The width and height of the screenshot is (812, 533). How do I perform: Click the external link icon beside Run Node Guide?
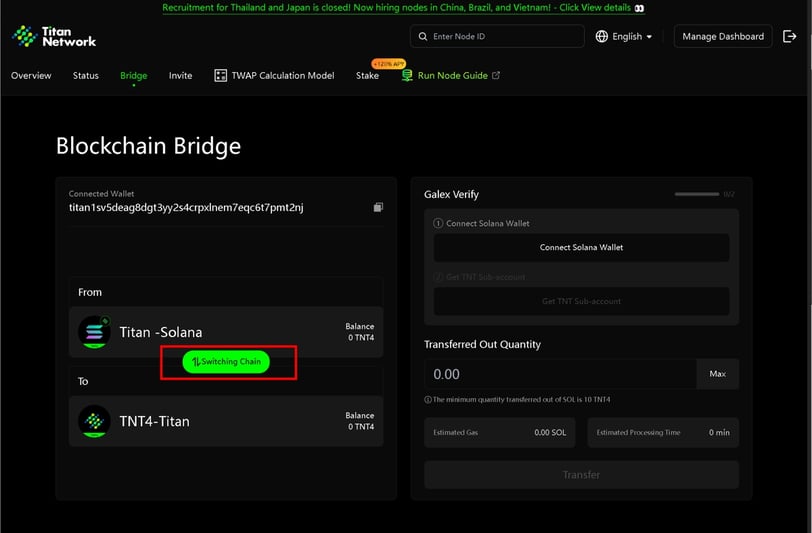(496, 76)
